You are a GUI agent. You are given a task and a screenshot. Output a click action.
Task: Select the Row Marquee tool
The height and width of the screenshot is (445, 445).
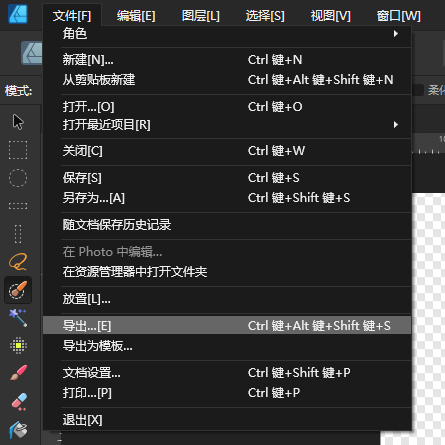[x=18, y=206]
